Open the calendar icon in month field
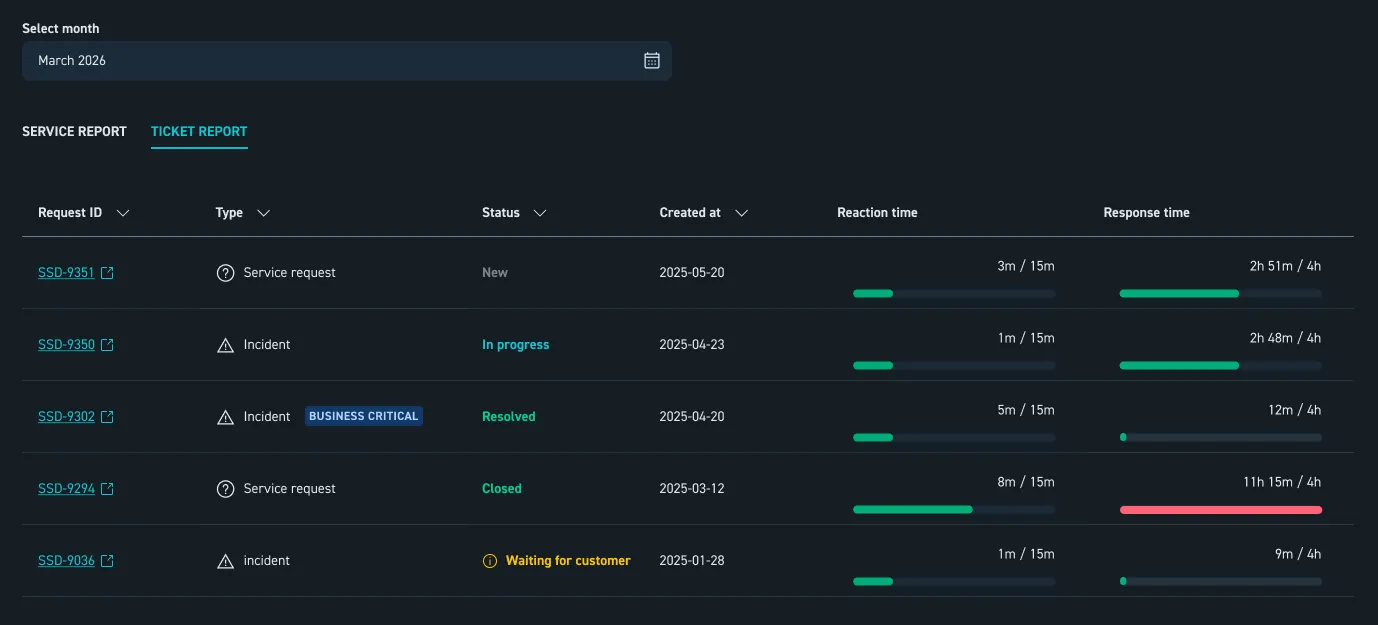 [652, 61]
